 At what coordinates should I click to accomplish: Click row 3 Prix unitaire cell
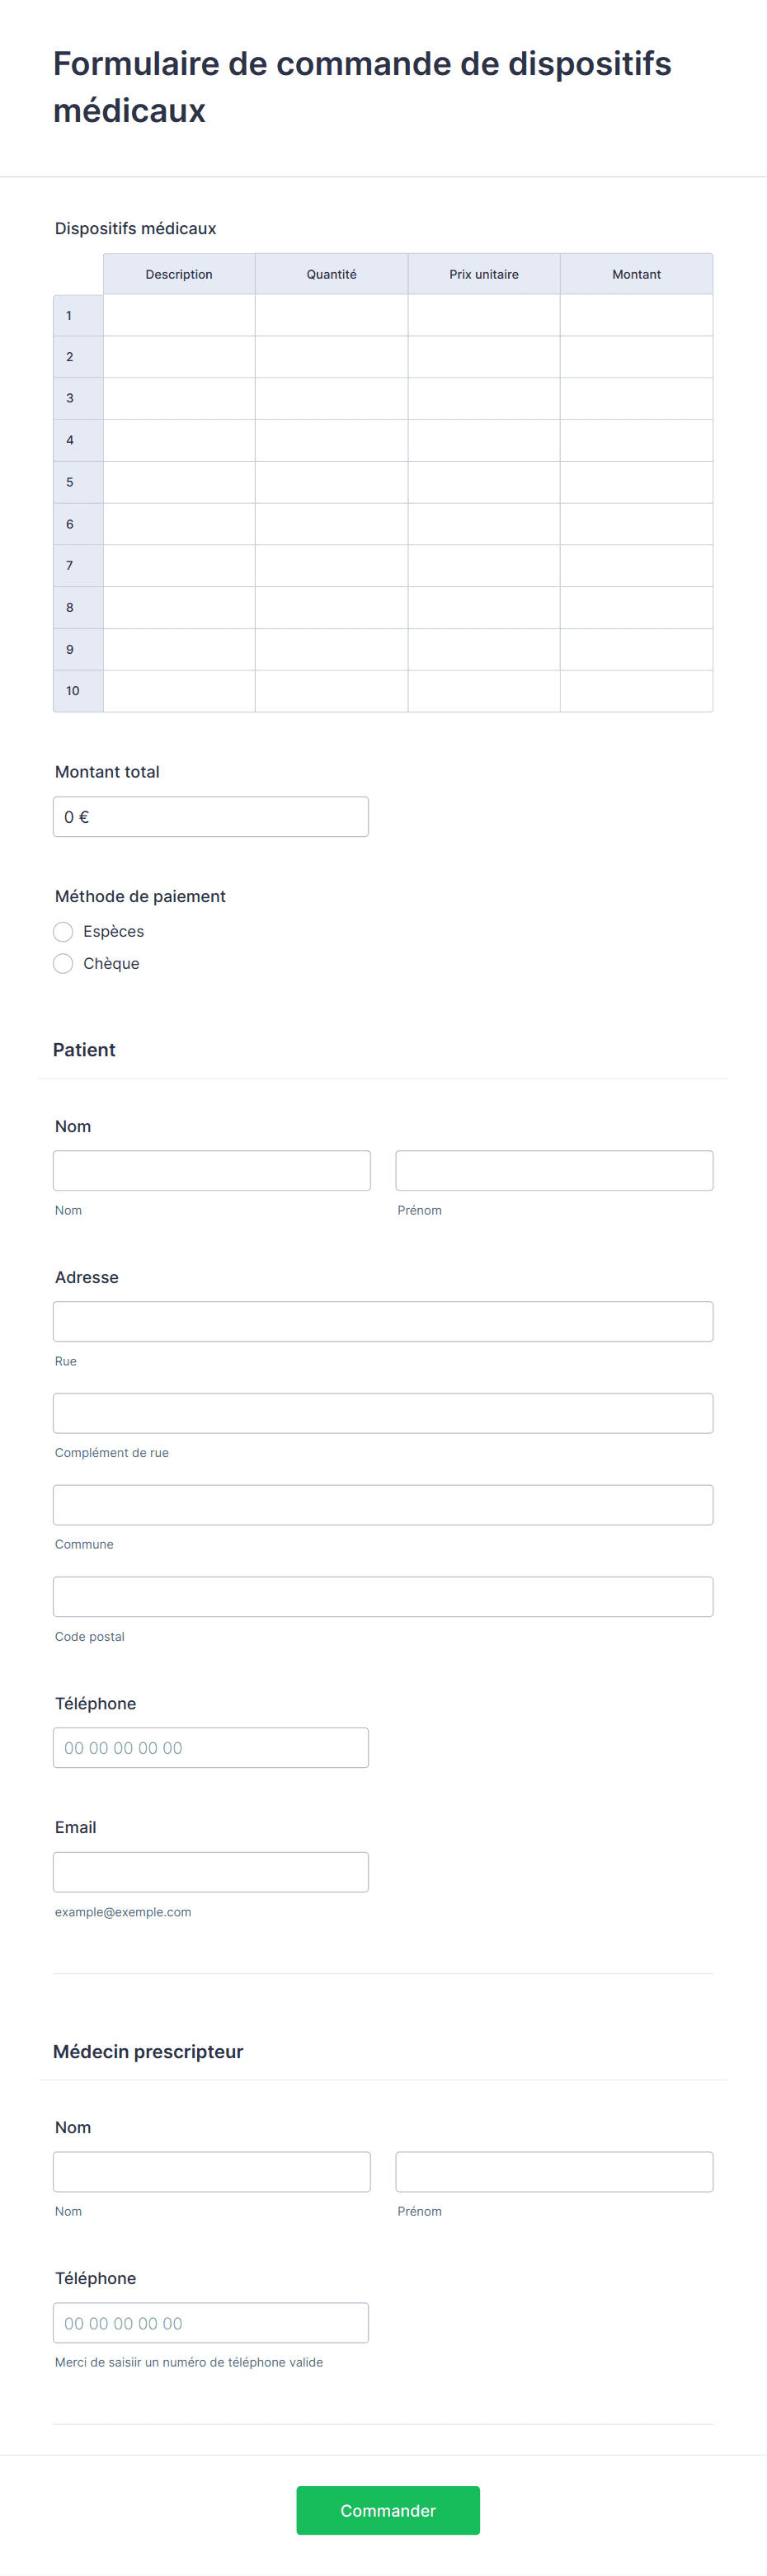coord(484,398)
